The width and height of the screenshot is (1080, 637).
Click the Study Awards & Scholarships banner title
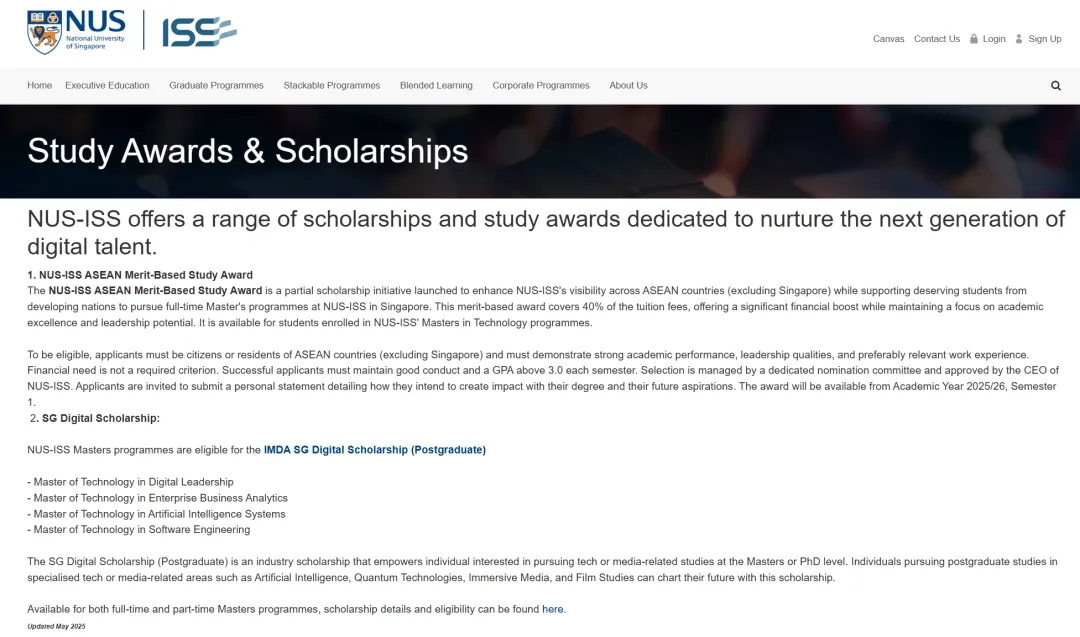(248, 151)
